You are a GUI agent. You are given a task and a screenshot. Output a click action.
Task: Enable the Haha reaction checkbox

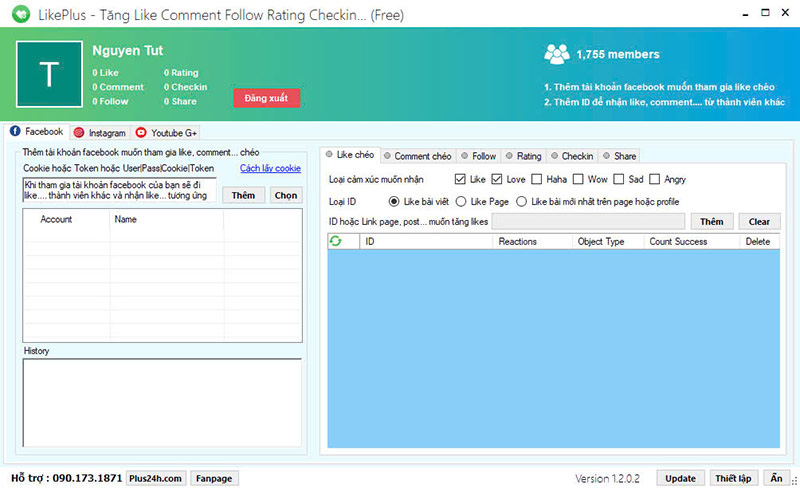pos(537,179)
